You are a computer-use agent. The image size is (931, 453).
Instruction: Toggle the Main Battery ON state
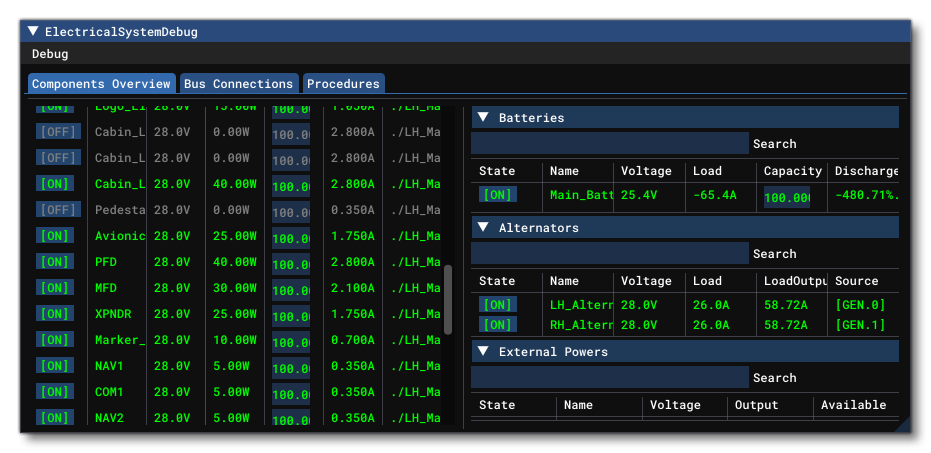pos(497,195)
